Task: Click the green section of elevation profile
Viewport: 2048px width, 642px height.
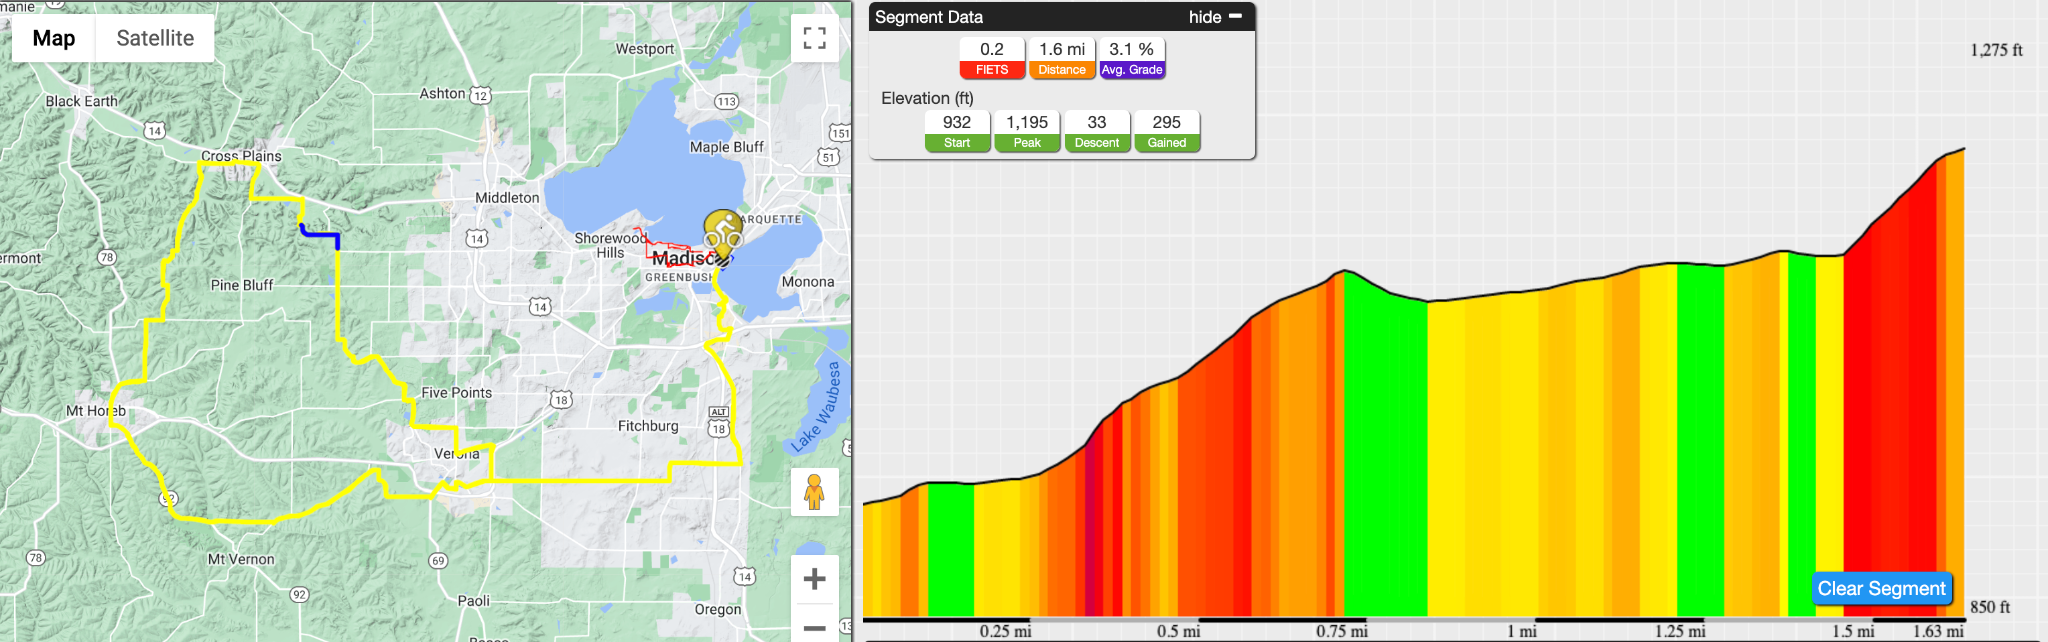Action: click(1385, 450)
